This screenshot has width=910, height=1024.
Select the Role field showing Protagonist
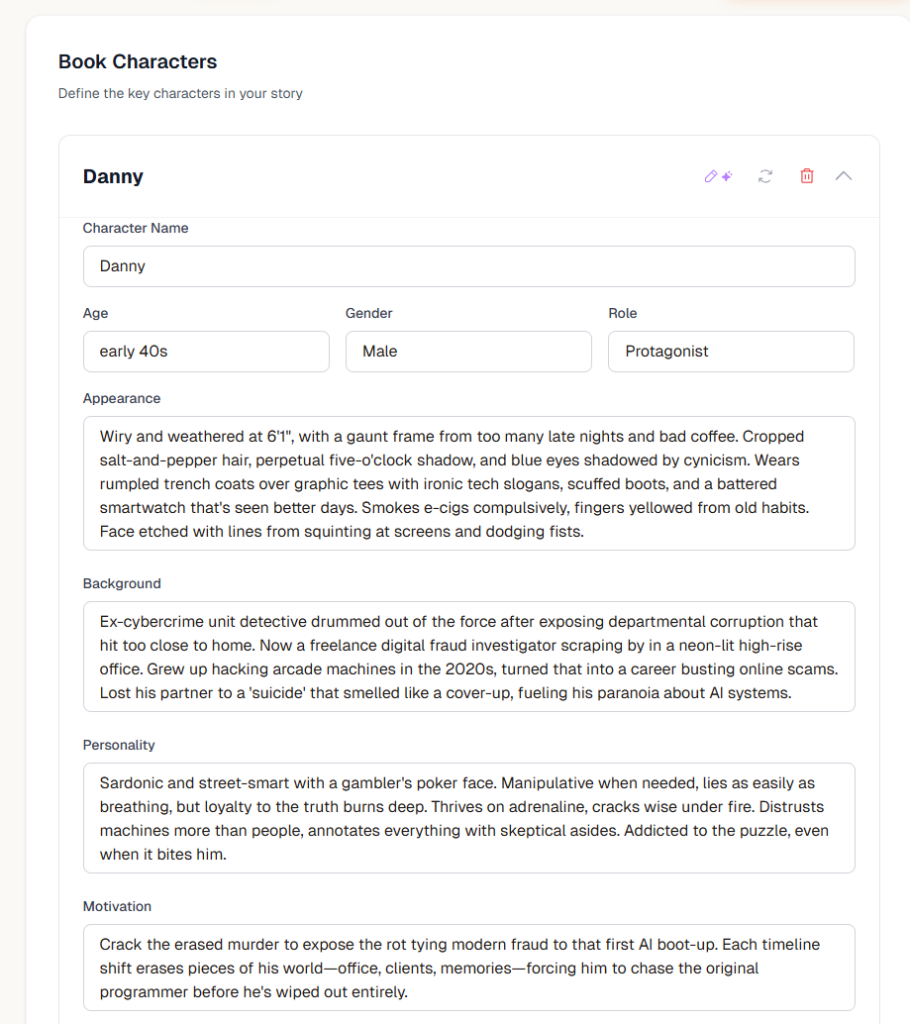click(730, 351)
